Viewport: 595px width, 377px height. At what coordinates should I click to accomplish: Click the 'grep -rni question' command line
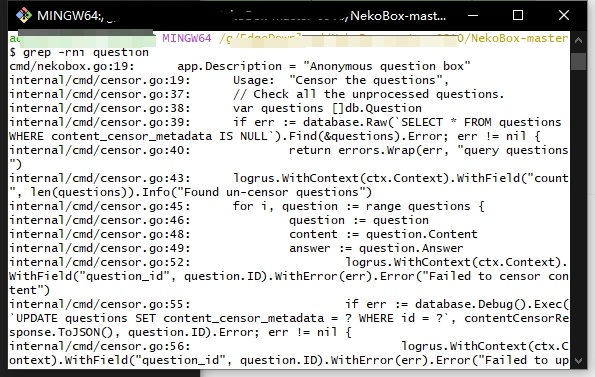click(x=79, y=52)
